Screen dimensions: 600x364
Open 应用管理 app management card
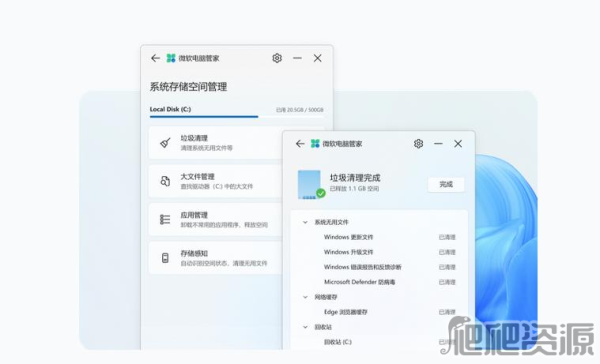(215, 219)
